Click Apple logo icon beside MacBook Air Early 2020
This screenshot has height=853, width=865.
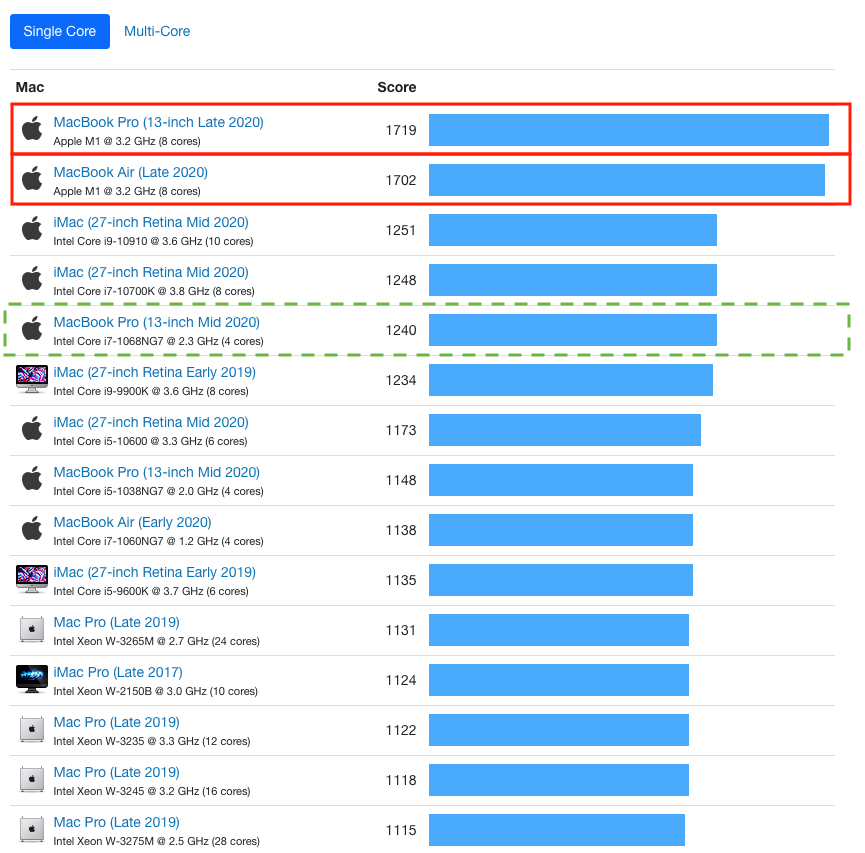[32, 529]
